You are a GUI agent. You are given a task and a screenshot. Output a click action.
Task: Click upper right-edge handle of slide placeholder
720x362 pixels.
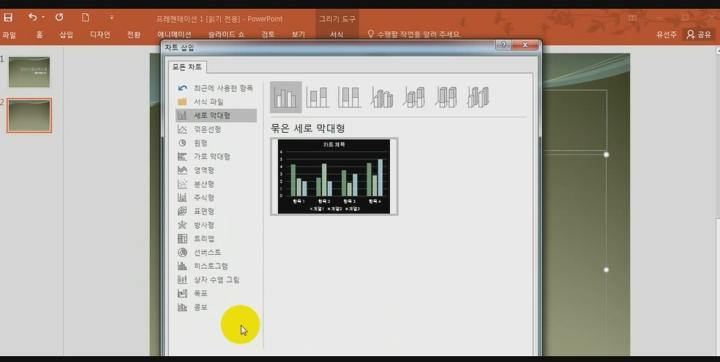click(606, 155)
